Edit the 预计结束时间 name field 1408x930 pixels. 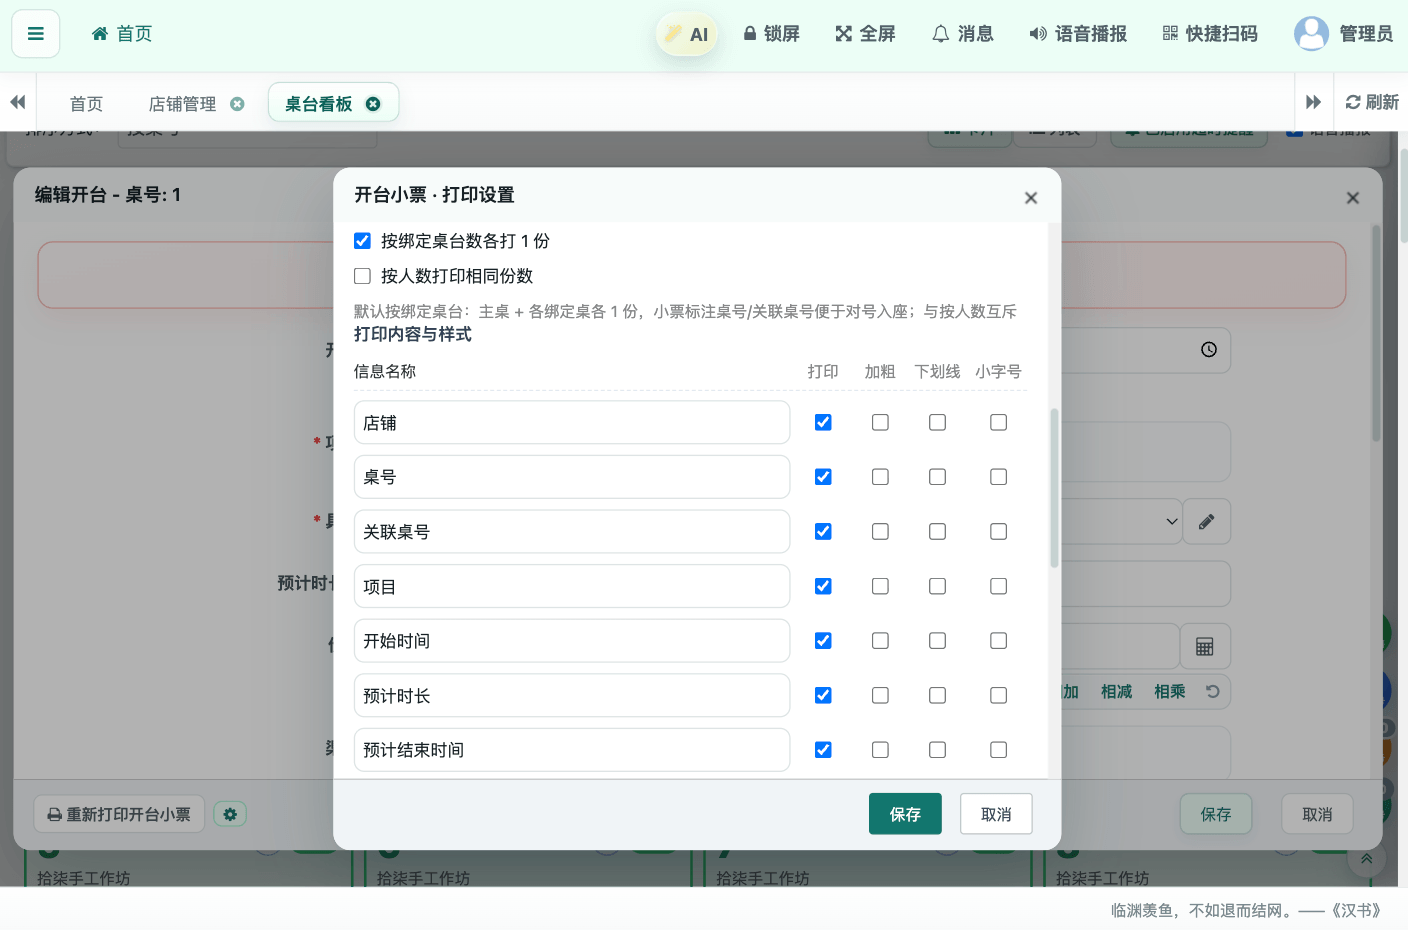click(x=572, y=750)
